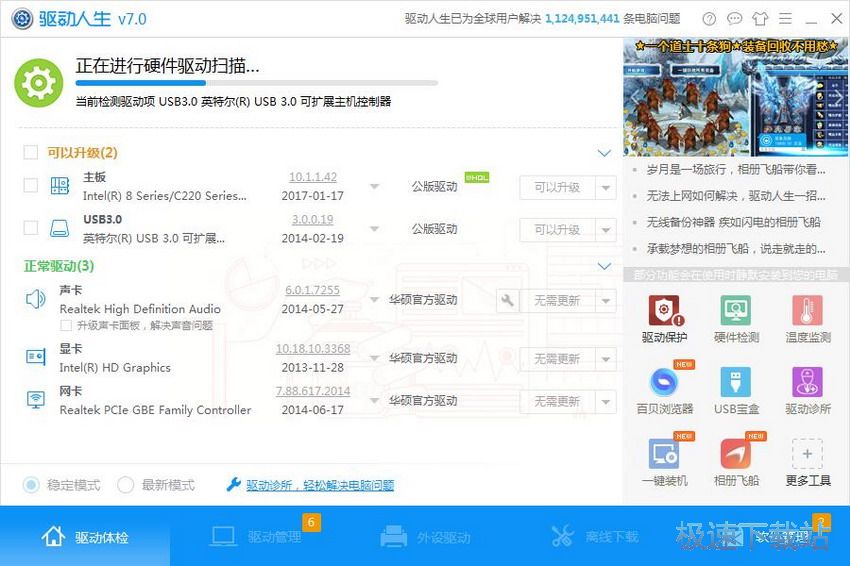Screen dimensions: 850x566
Task: Open the 驱动保护 tool
Action: click(x=664, y=319)
